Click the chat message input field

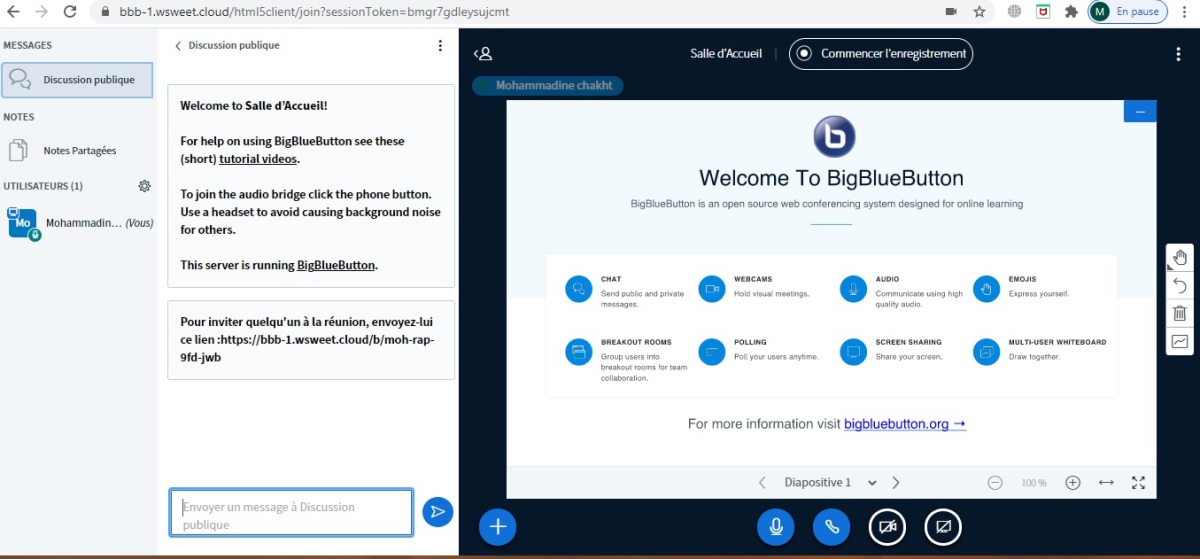point(291,513)
